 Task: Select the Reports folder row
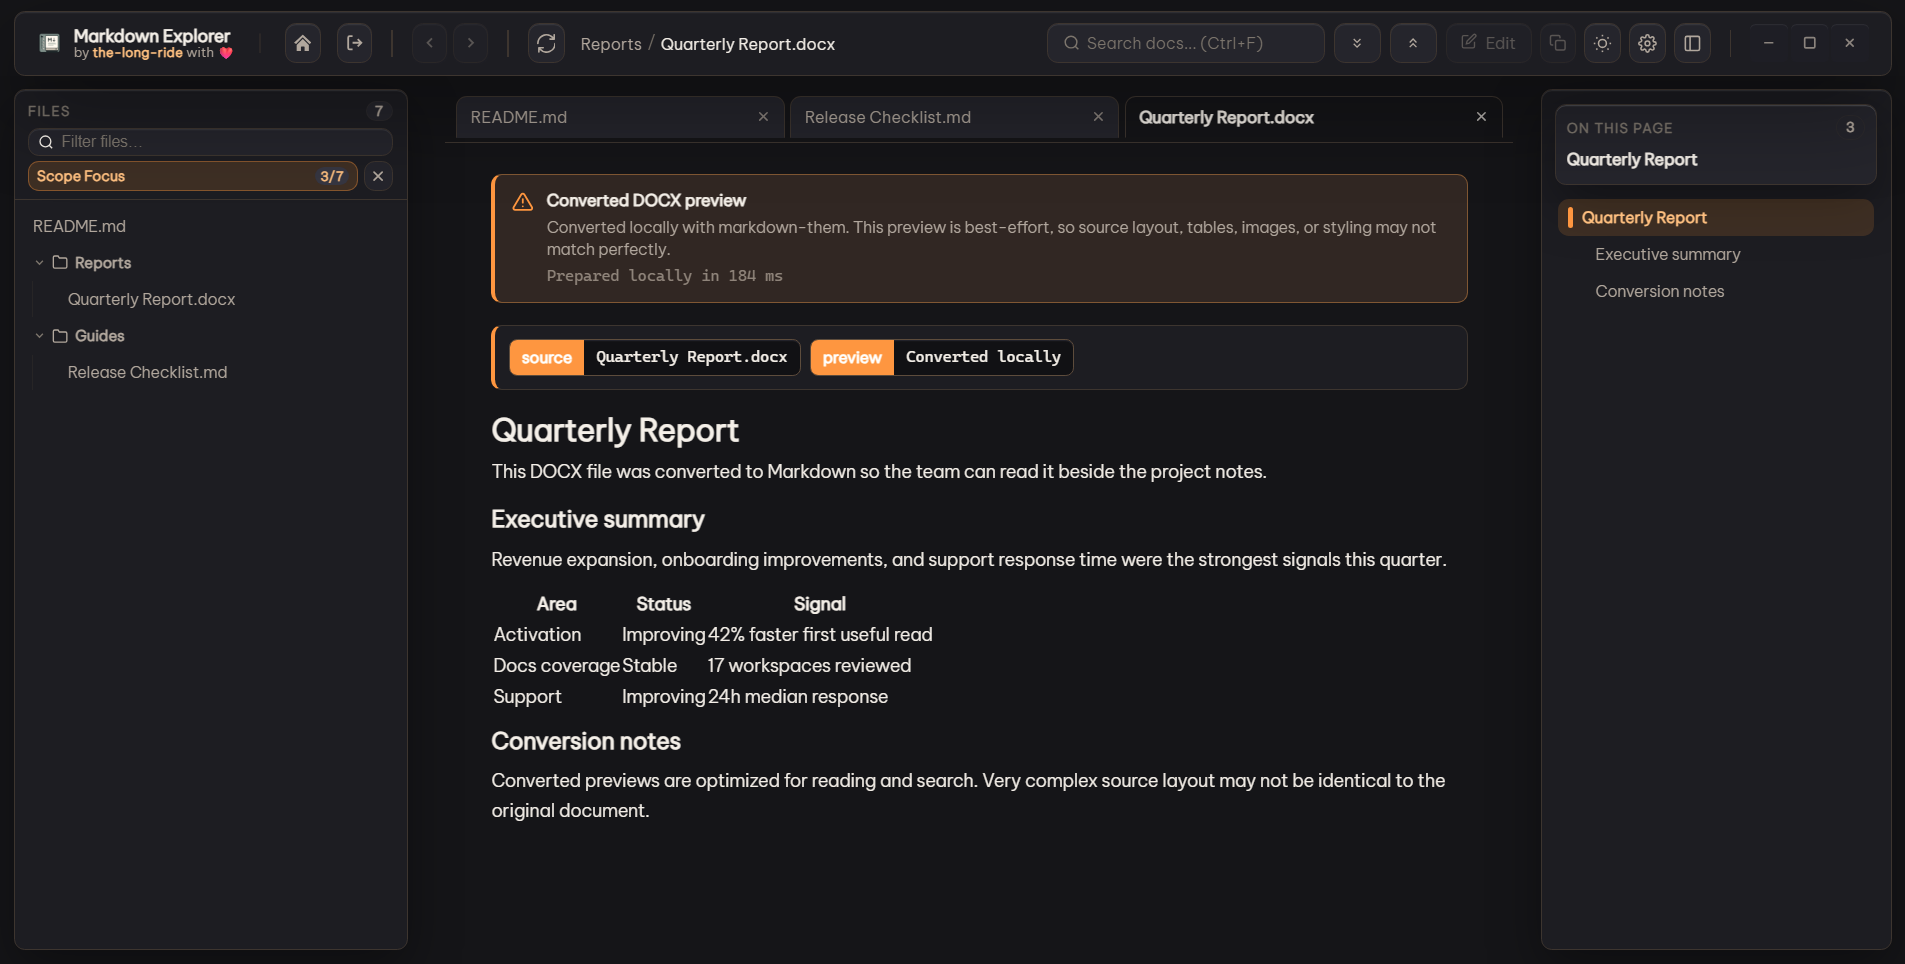pyautogui.click(x=210, y=263)
